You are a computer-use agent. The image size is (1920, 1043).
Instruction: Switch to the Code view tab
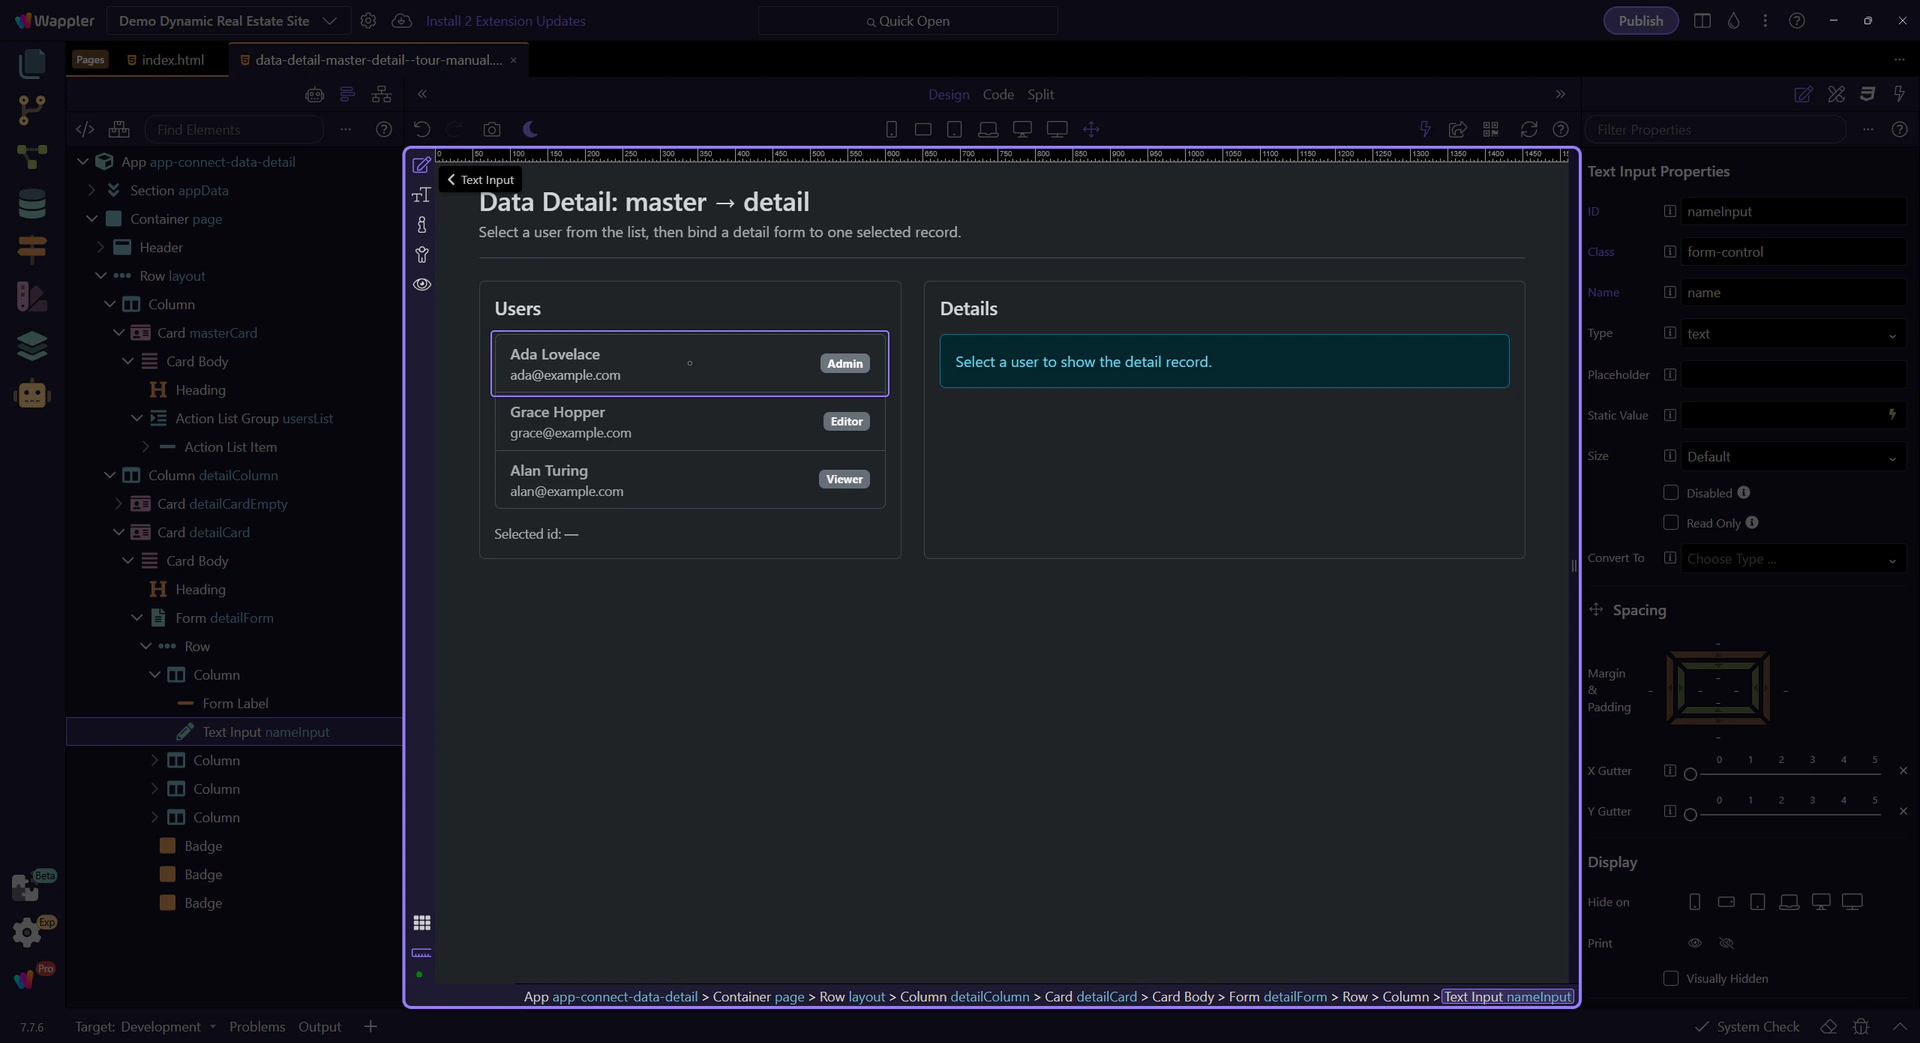tap(997, 94)
